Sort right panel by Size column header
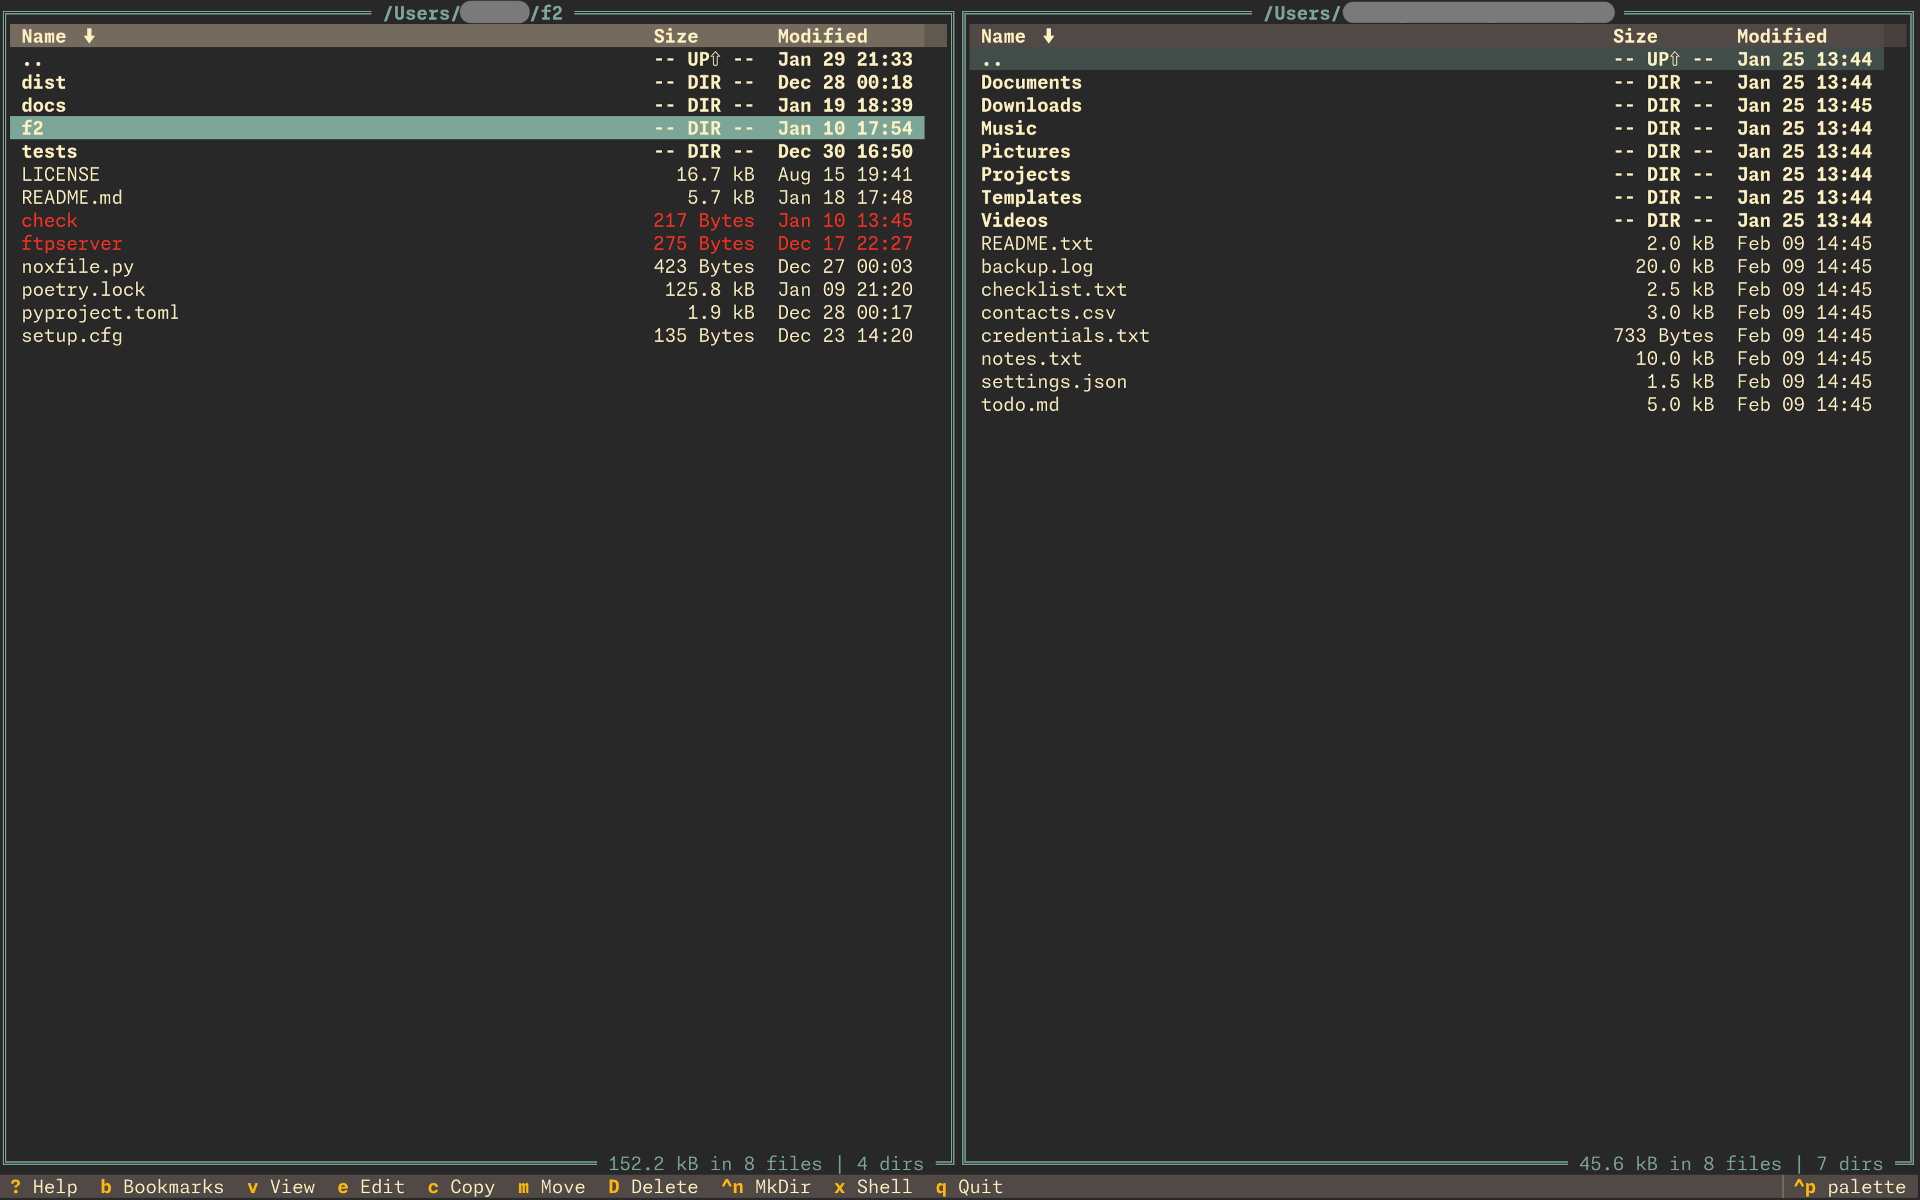The height and width of the screenshot is (1200, 1920). point(1635,36)
